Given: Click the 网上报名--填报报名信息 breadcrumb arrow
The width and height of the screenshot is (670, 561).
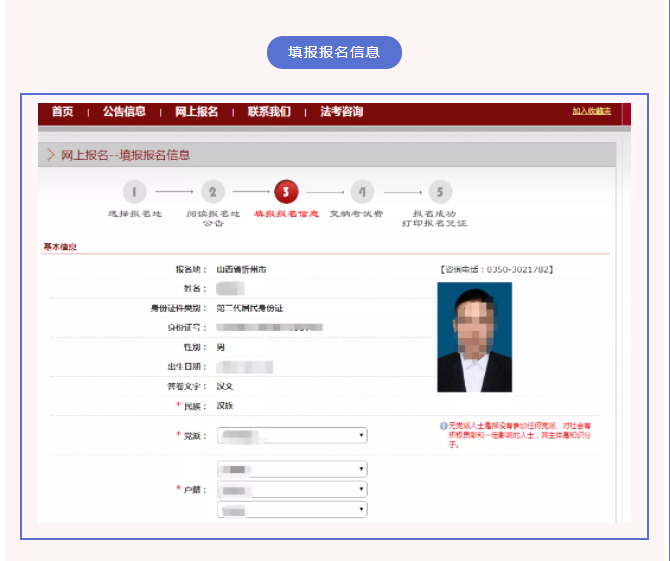Looking at the screenshot, I should 51,155.
